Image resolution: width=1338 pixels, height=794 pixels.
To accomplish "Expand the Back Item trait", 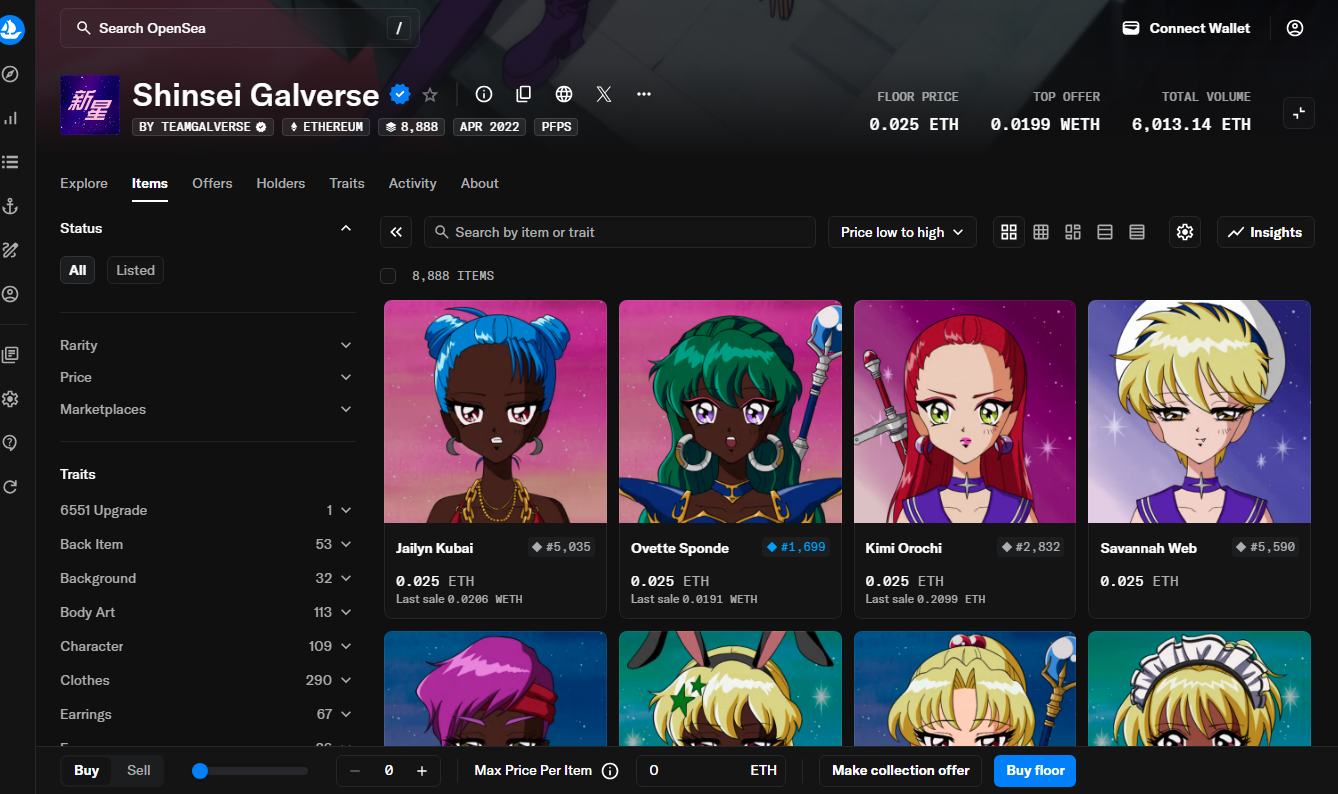I will pyautogui.click(x=207, y=544).
